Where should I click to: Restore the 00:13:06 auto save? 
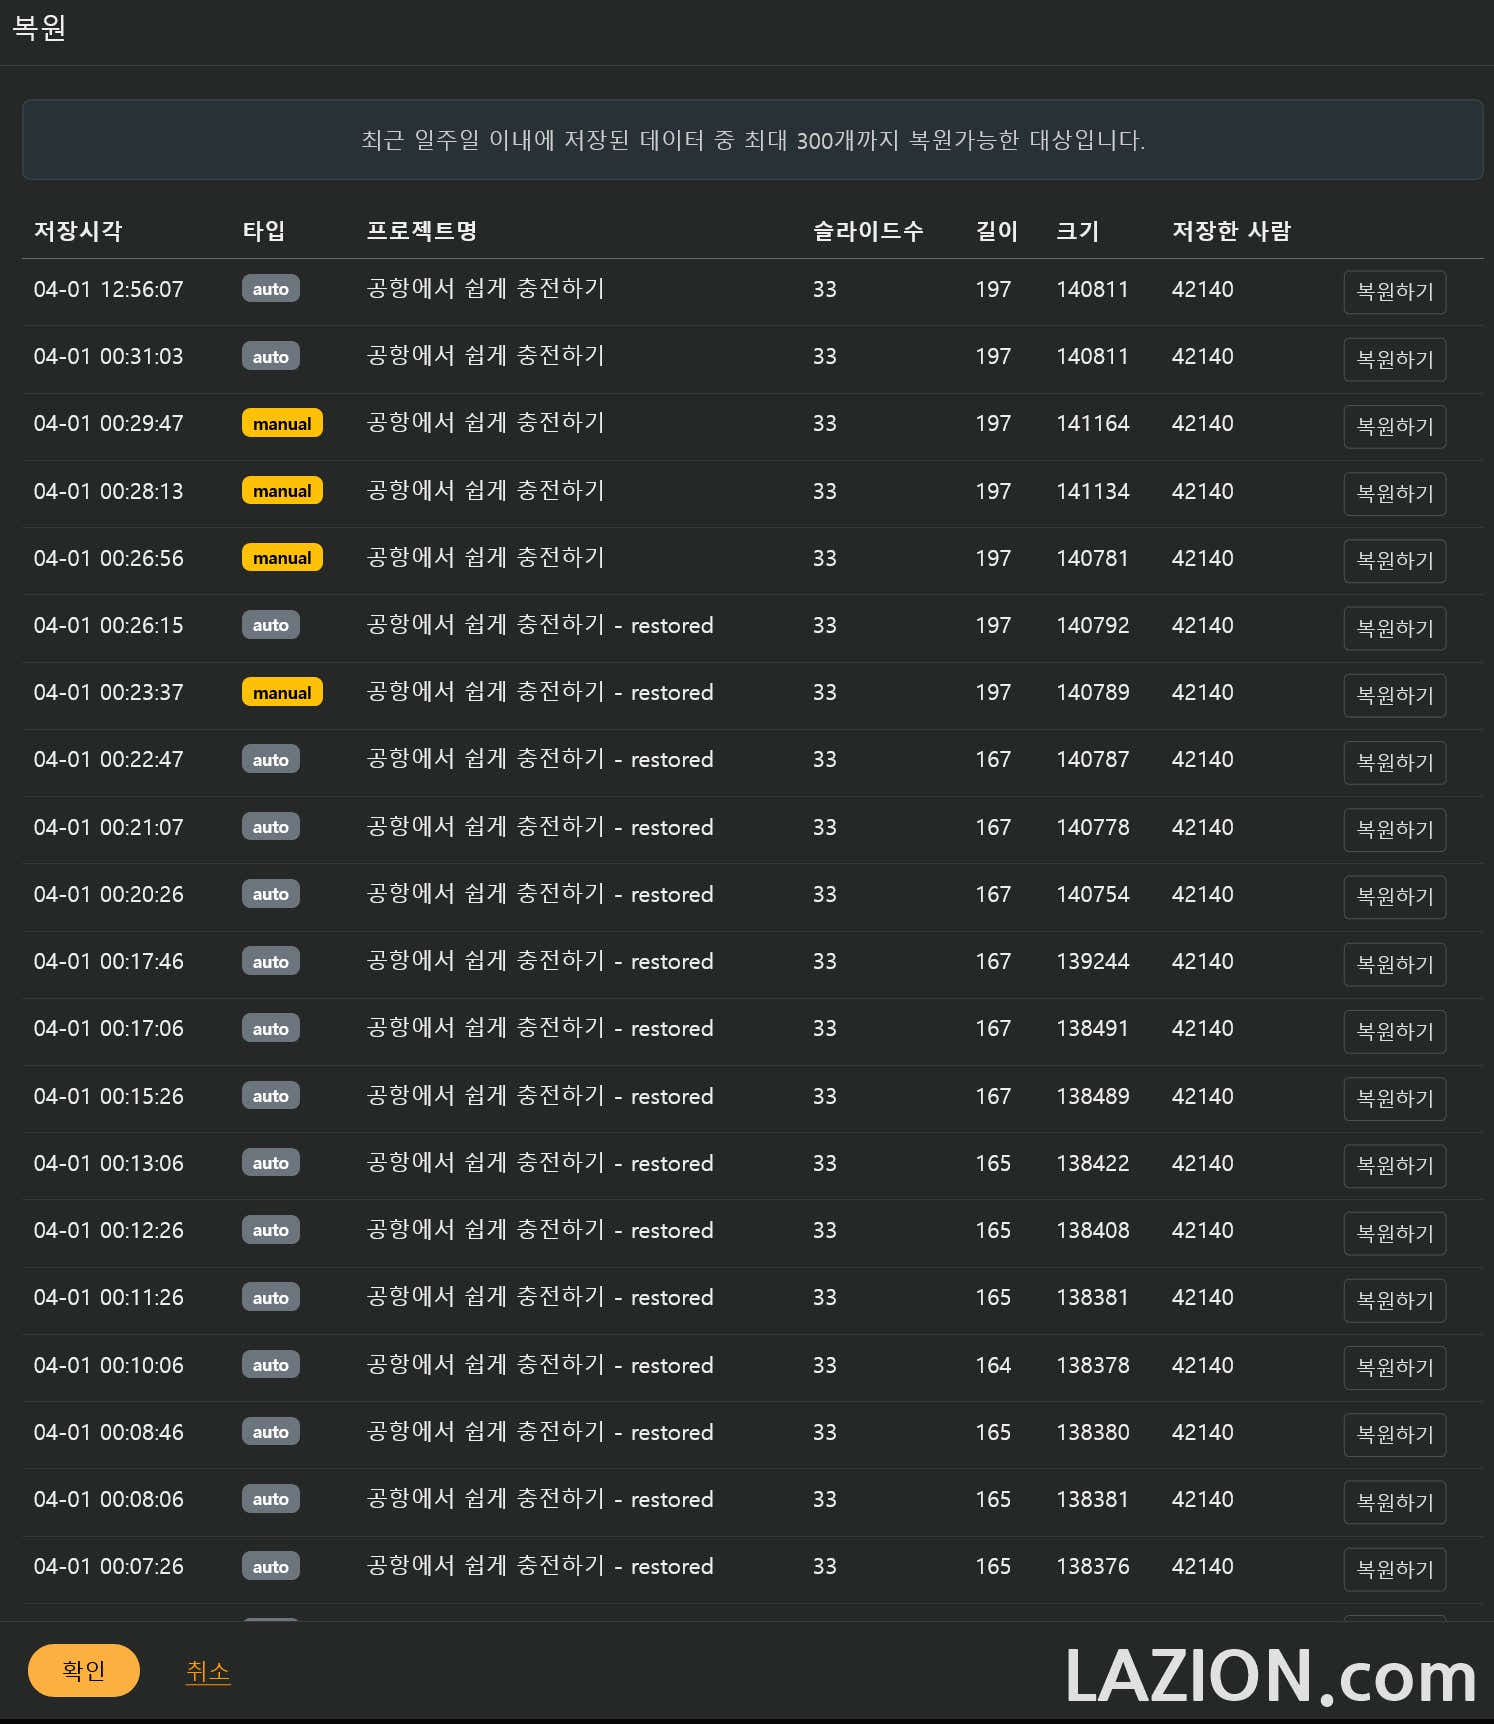tap(1394, 1165)
